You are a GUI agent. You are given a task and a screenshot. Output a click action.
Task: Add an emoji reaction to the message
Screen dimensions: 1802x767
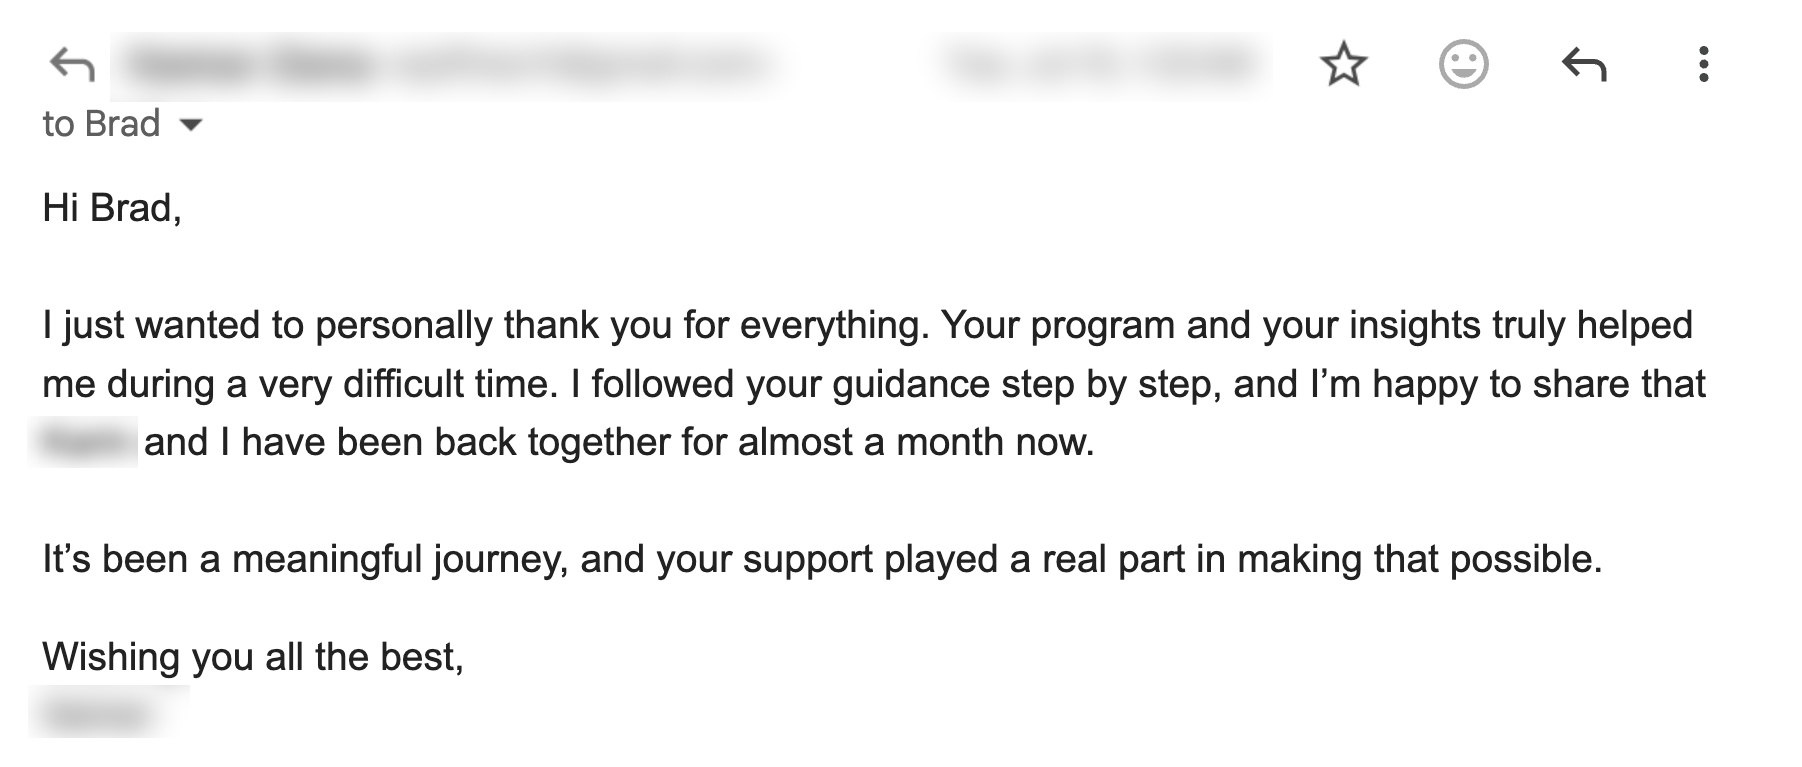coord(1463,65)
